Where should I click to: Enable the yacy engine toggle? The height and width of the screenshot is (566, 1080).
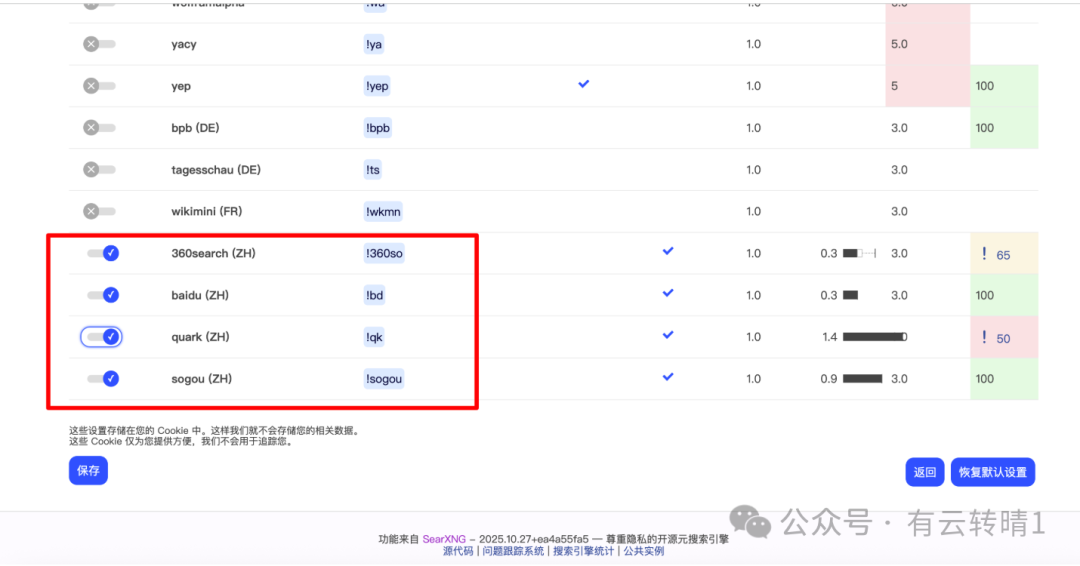99,44
